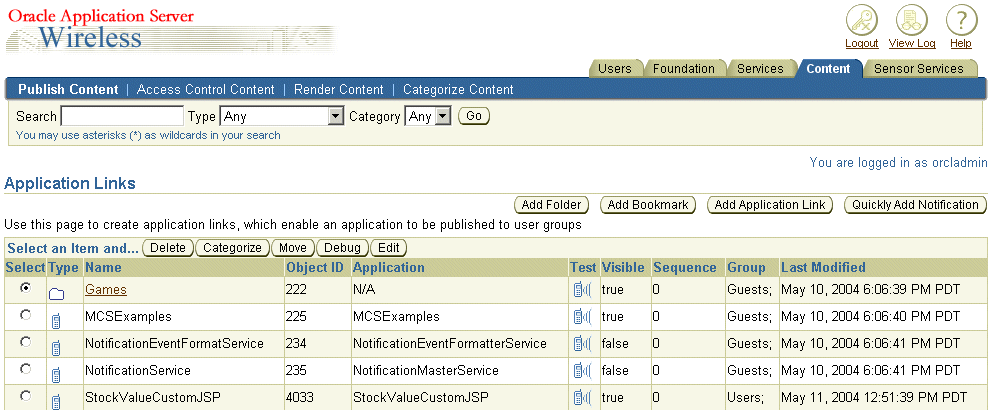Run the Test icon for NotificationEventFormatService
The height and width of the screenshot is (410, 992).
click(x=582, y=344)
